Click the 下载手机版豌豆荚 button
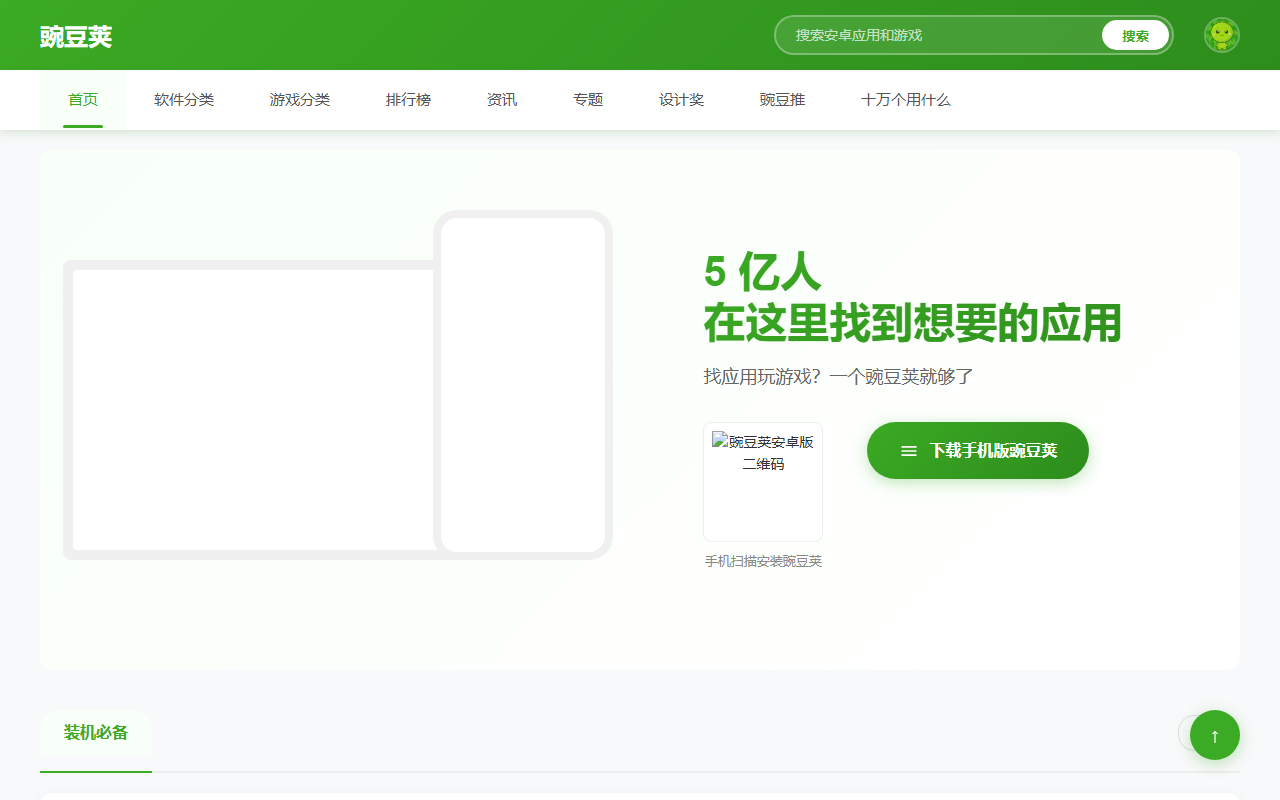Screen dimensions: 1280x800 click(x=978, y=450)
